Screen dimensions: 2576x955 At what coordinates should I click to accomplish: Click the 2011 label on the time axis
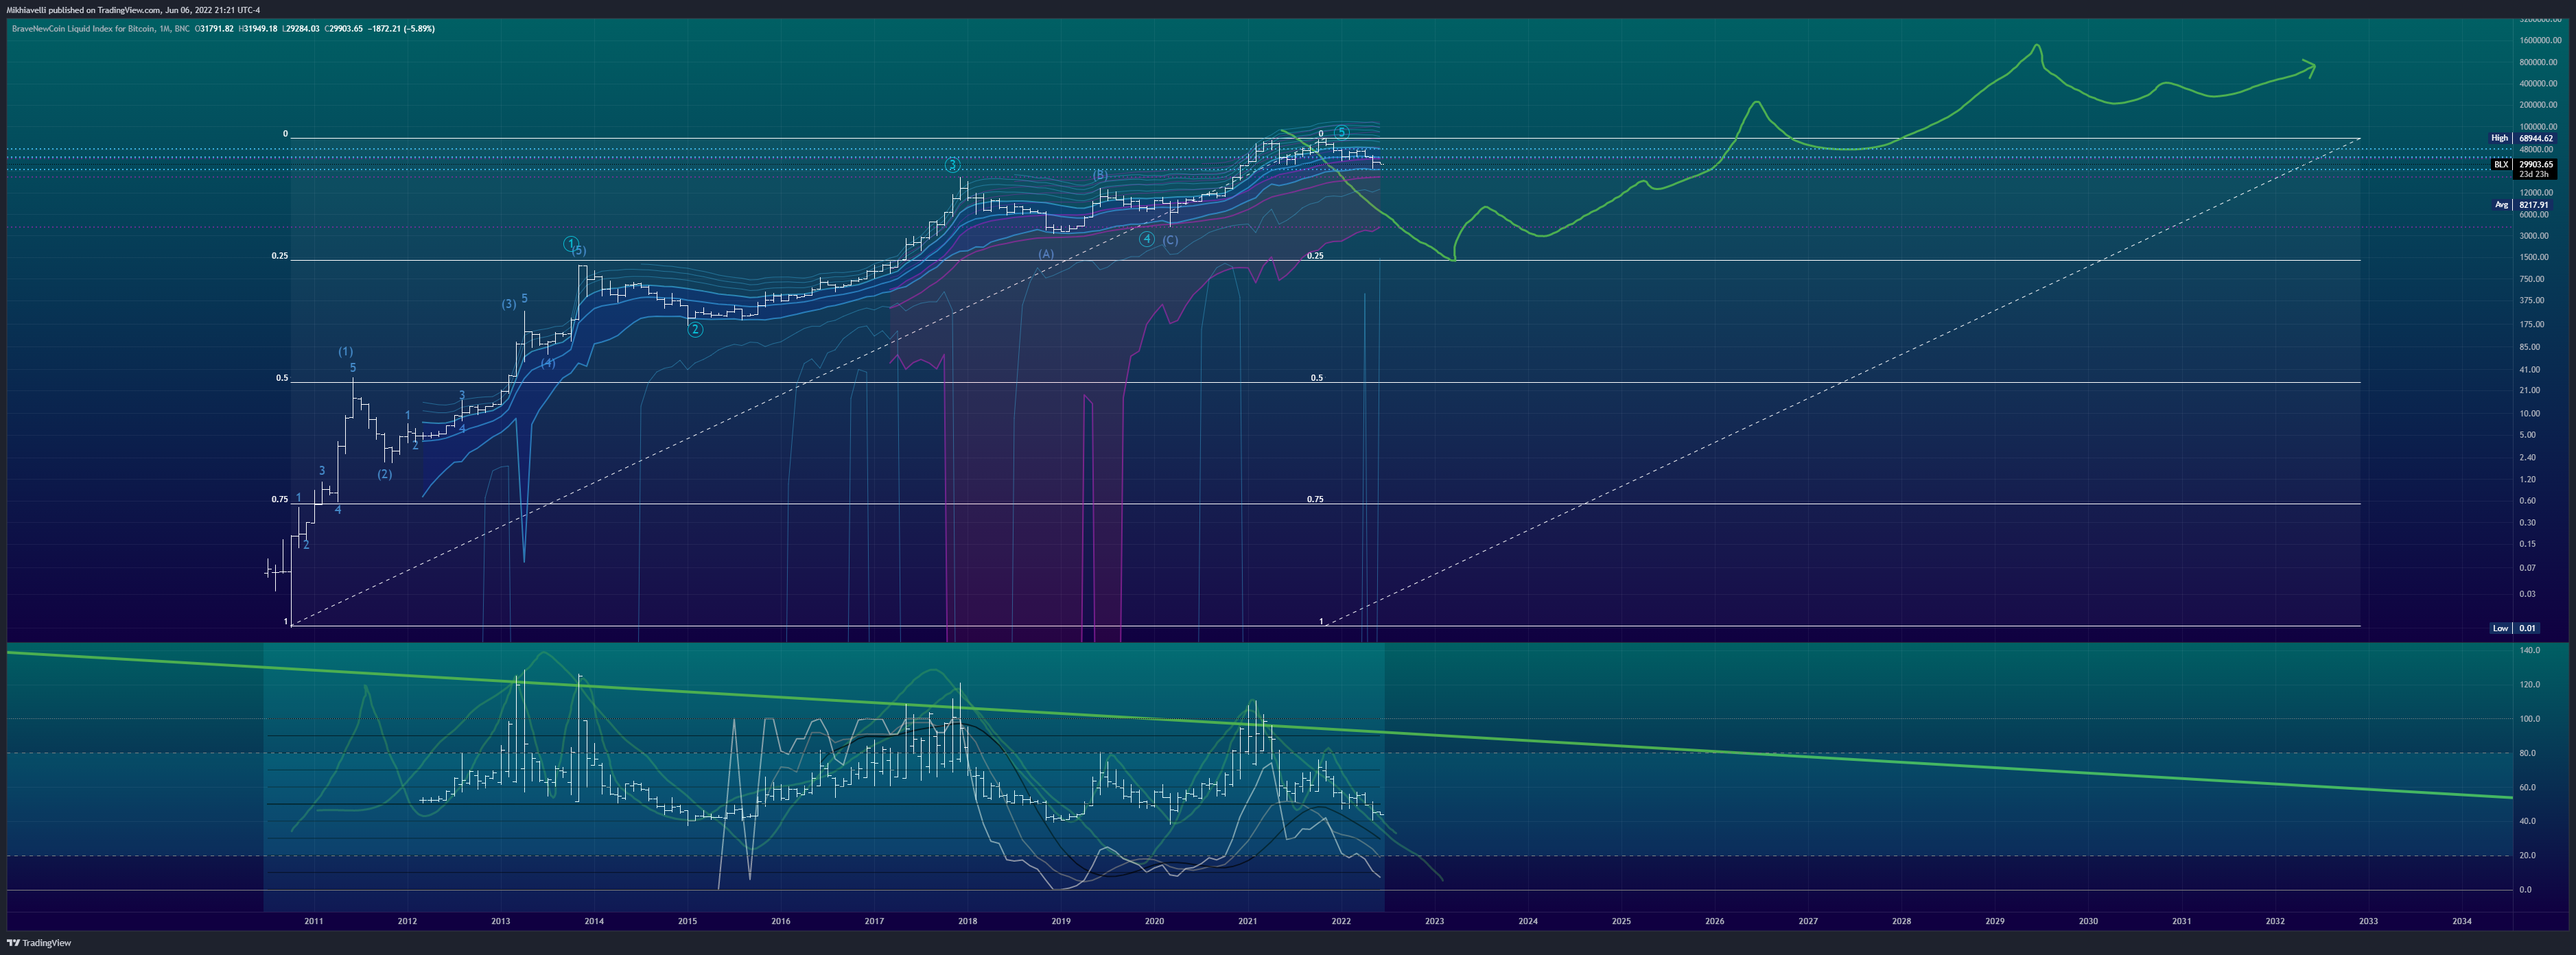[313, 921]
